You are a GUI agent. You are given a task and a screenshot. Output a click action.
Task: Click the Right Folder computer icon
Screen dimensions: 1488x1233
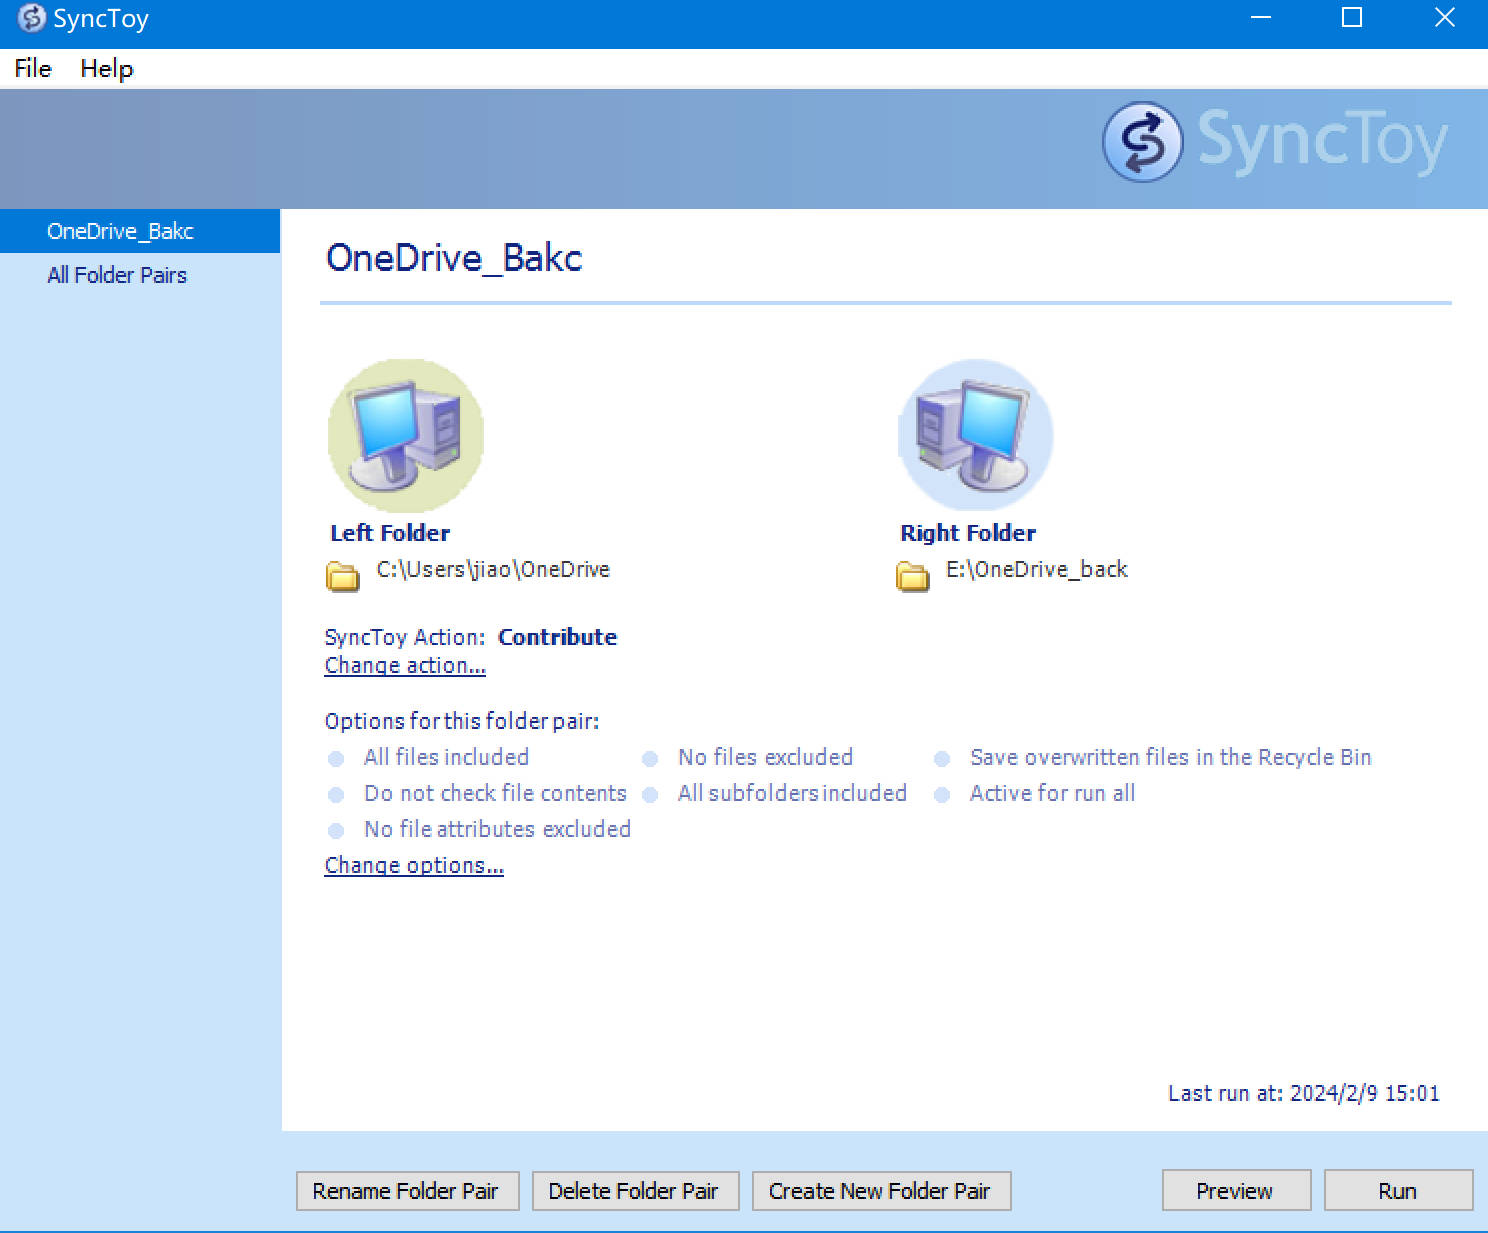(x=975, y=436)
